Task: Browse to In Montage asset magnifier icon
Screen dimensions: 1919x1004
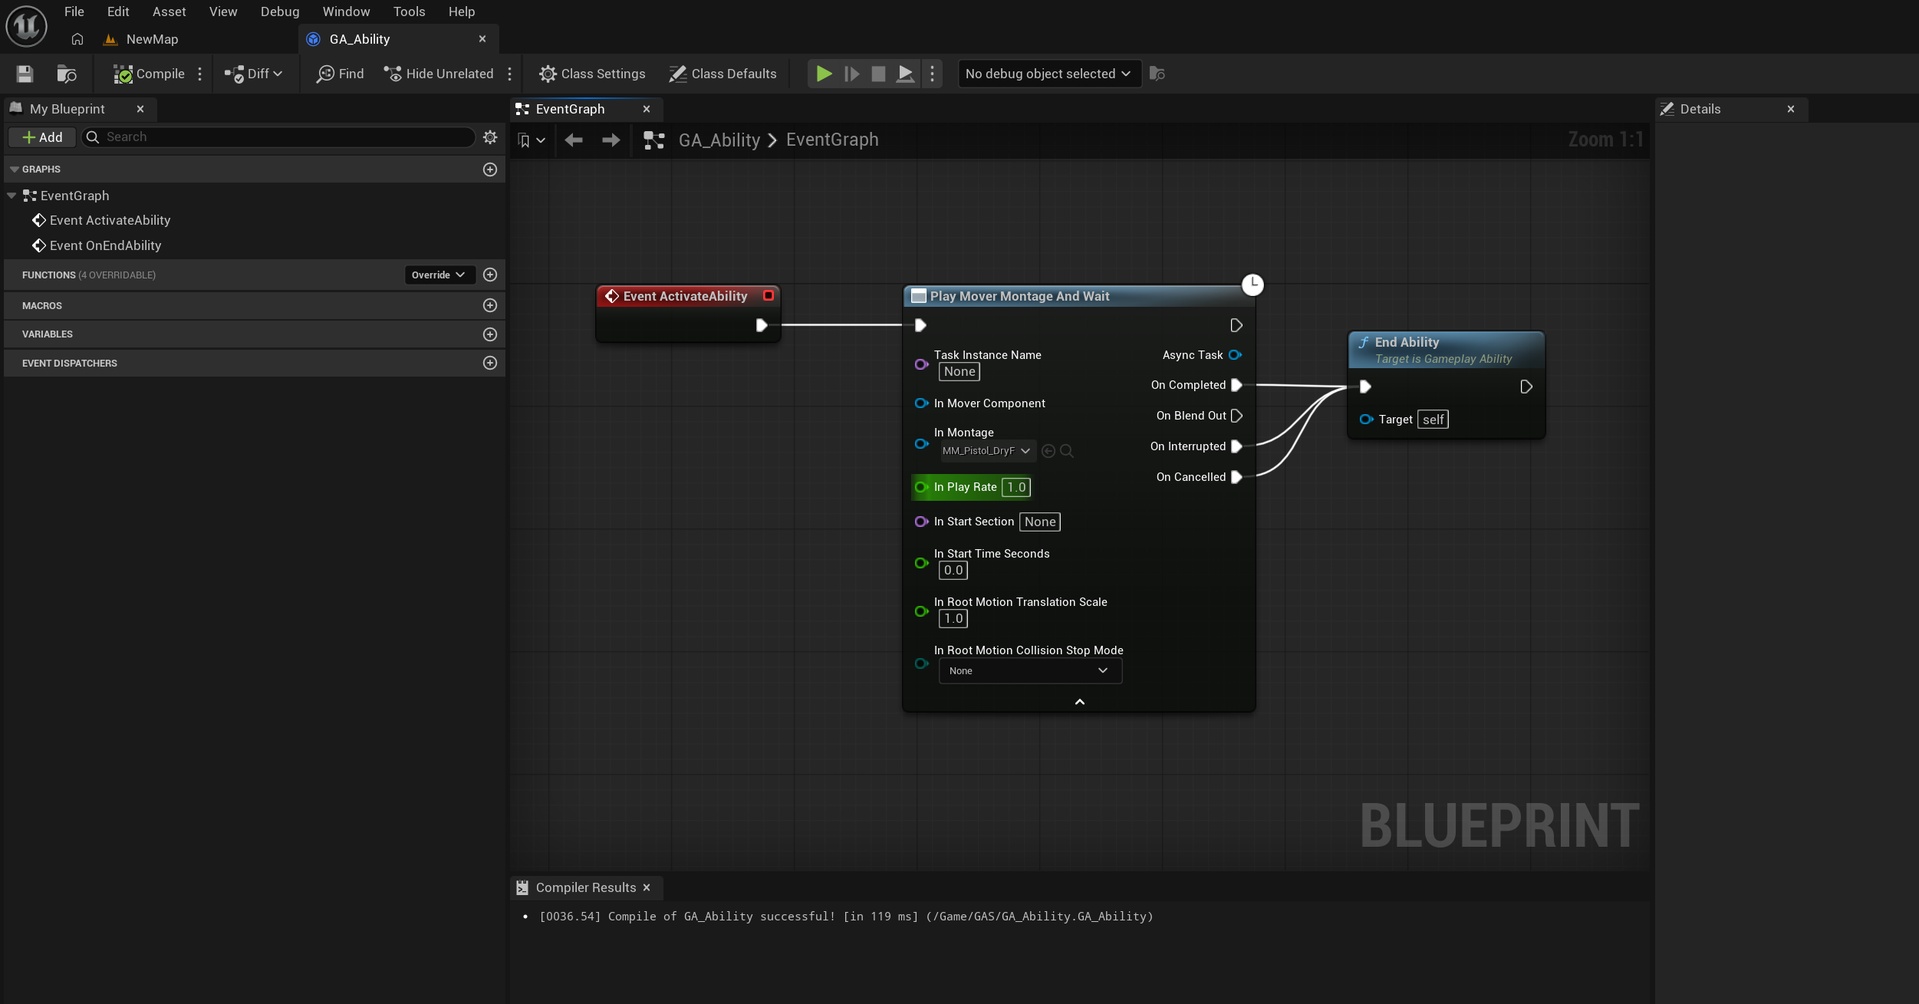Action: 1067,451
